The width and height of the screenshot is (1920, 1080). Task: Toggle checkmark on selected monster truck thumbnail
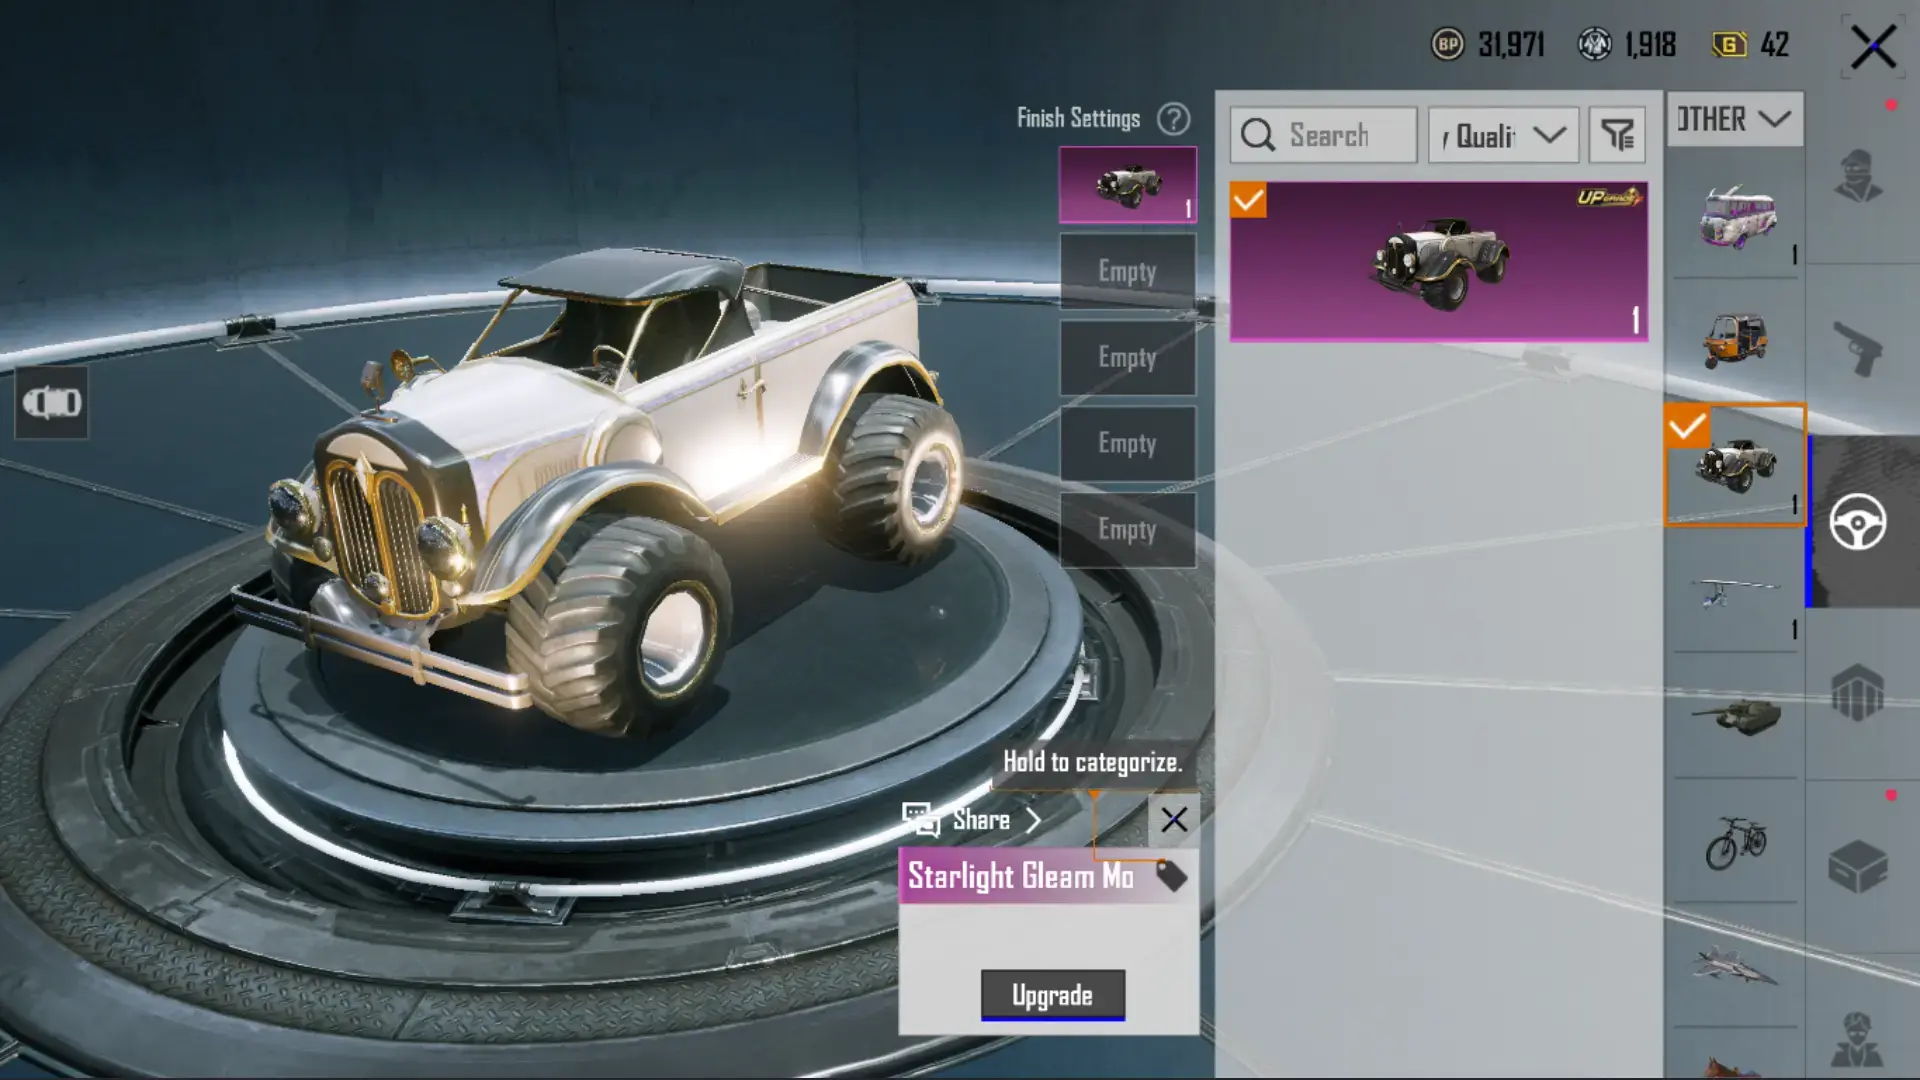click(1687, 427)
